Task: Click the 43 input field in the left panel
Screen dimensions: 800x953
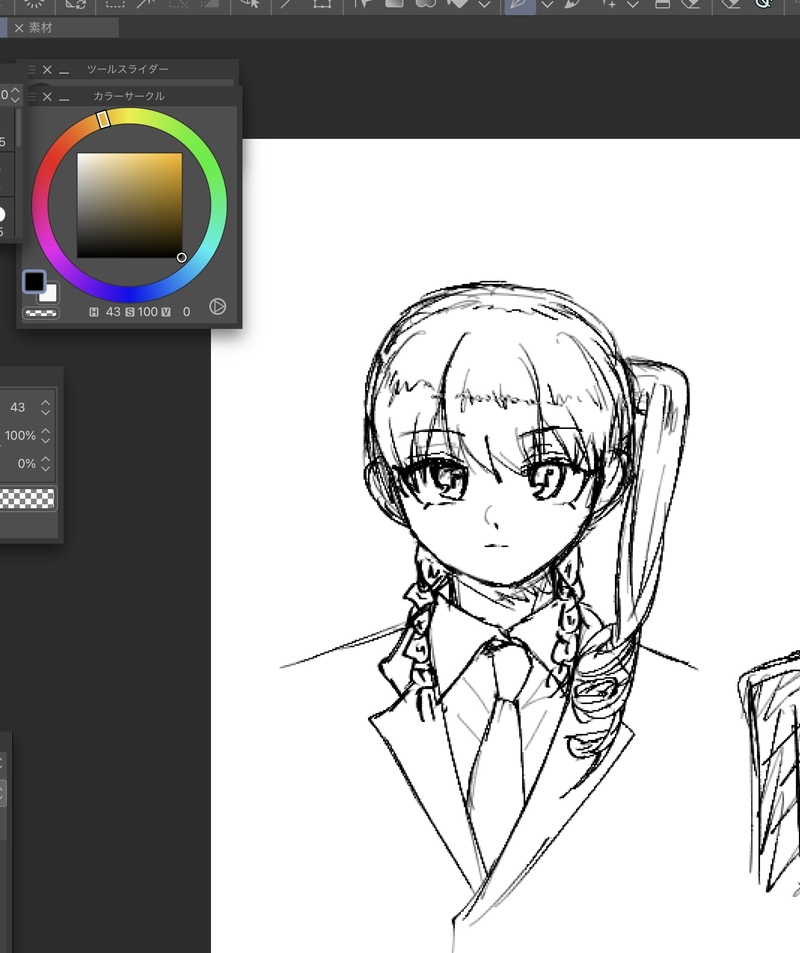Action: pyautogui.click(x=18, y=407)
